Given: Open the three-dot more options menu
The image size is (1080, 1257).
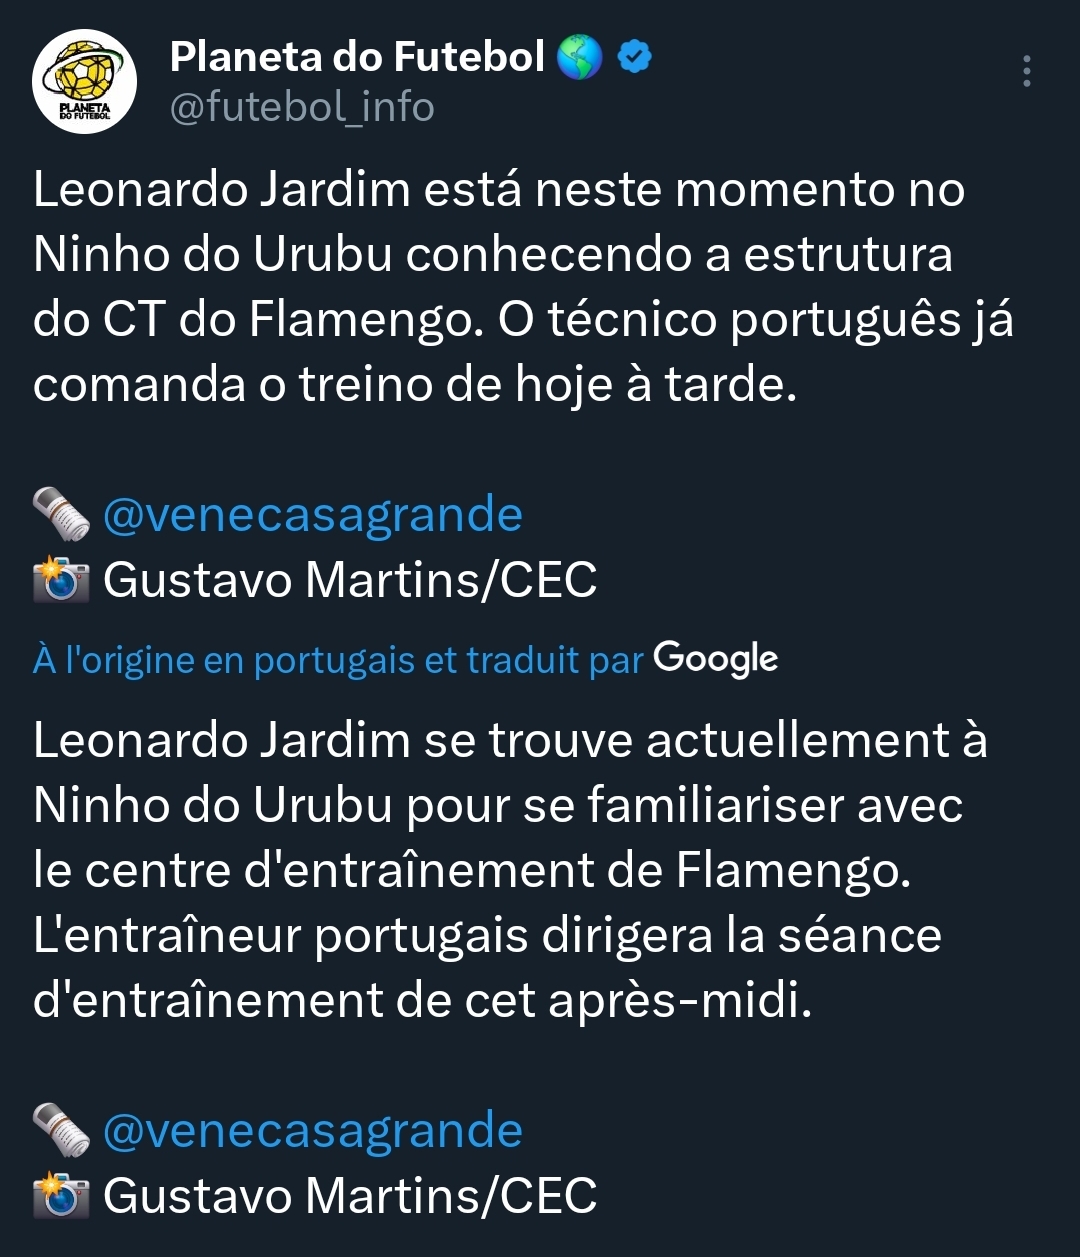Looking at the screenshot, I should click(1026, 72).
